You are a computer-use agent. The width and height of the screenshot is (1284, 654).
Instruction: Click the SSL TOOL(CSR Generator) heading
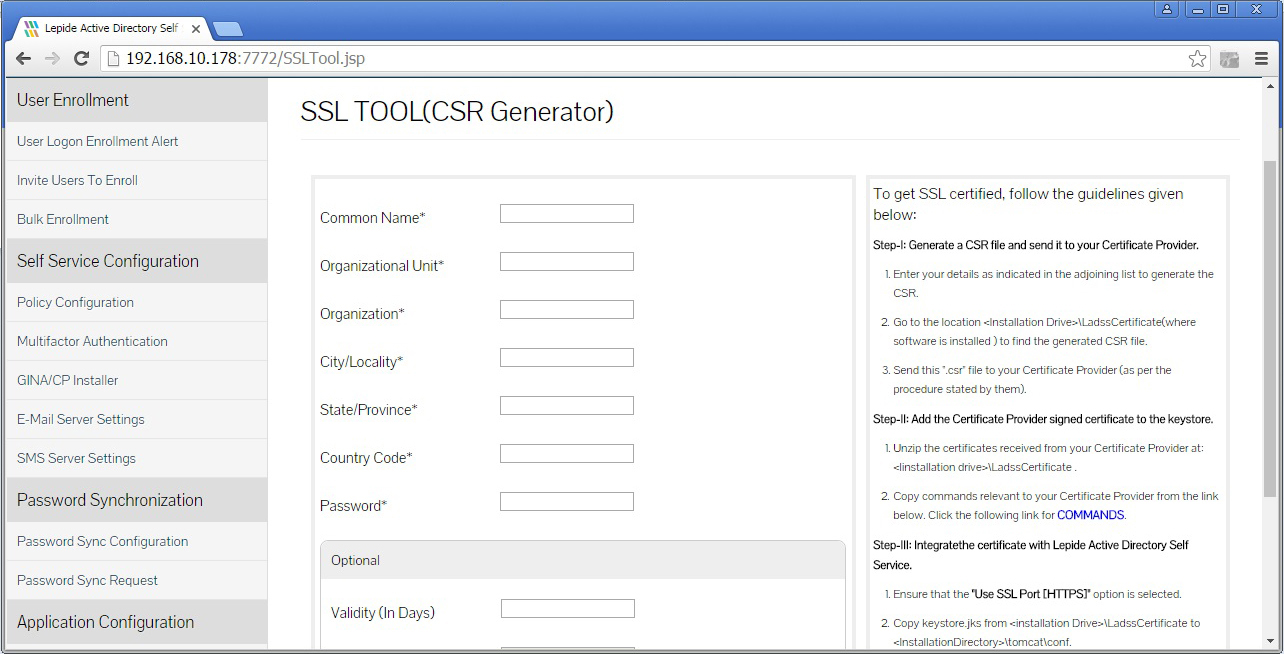click(x=457, y=111)
